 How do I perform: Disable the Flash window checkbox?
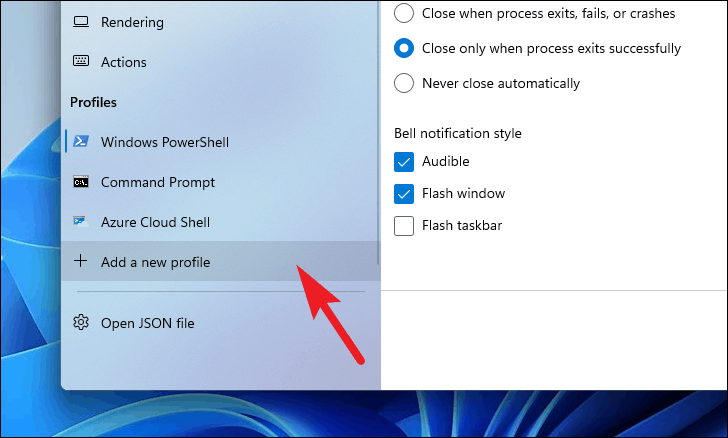[x=403, y=194]
